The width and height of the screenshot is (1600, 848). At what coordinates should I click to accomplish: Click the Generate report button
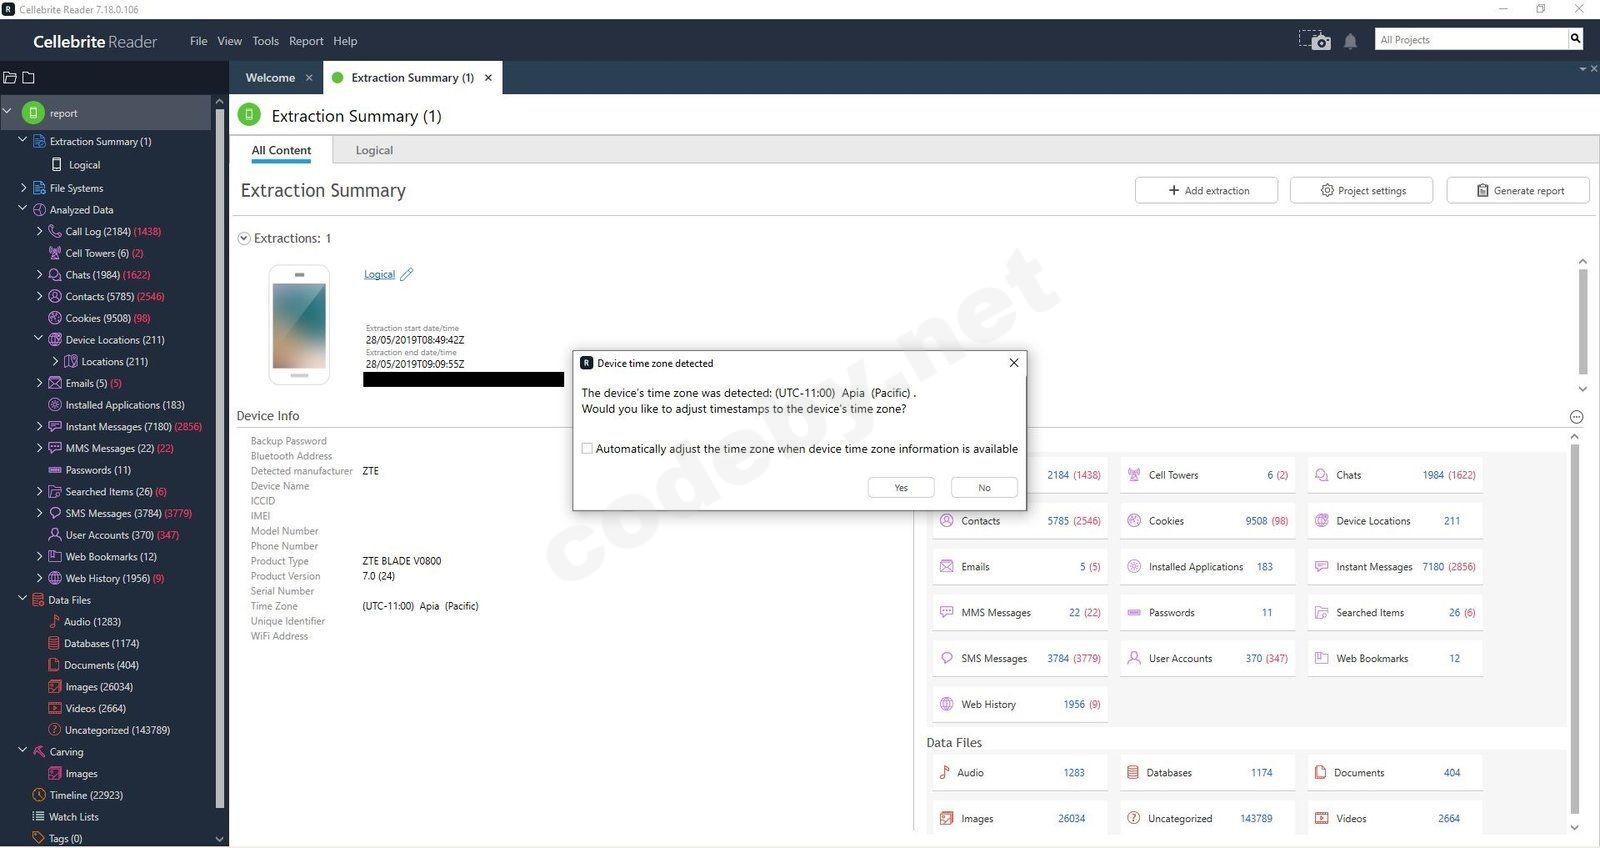tap(1518, 190)
